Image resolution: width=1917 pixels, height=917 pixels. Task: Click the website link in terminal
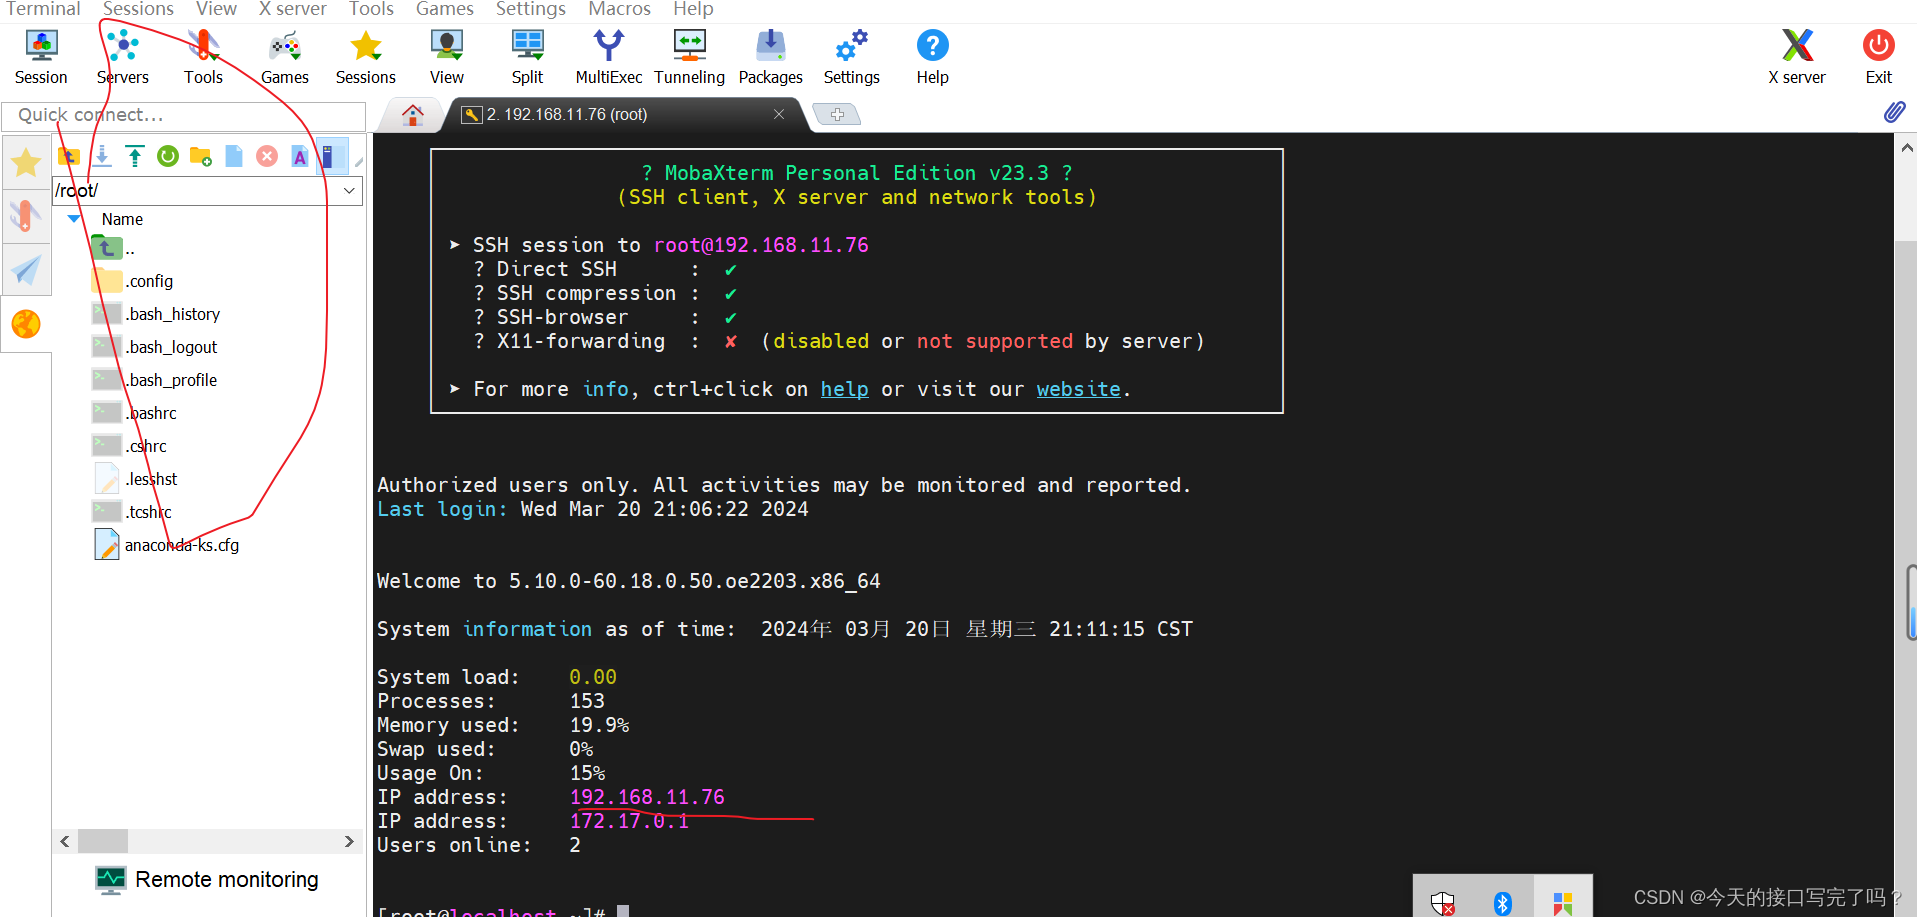pyautogui.click(x=1078, y=389)
